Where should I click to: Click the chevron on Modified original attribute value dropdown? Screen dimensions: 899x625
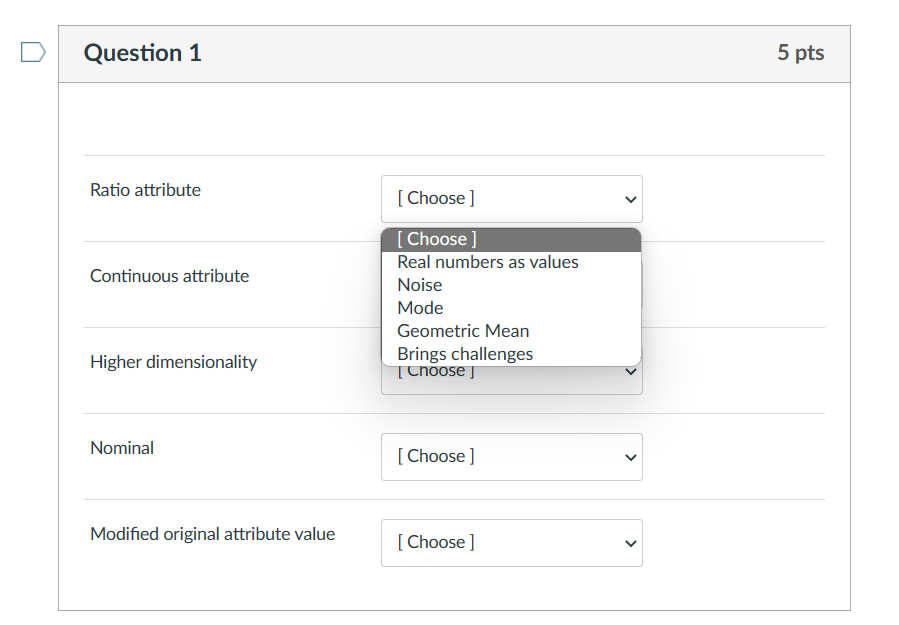pyautogui.click(x=631, y=543)
